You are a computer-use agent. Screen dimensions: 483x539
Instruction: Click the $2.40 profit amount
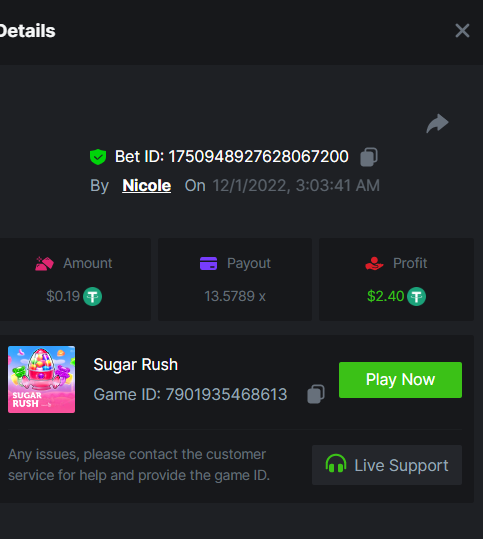point(385,296)
